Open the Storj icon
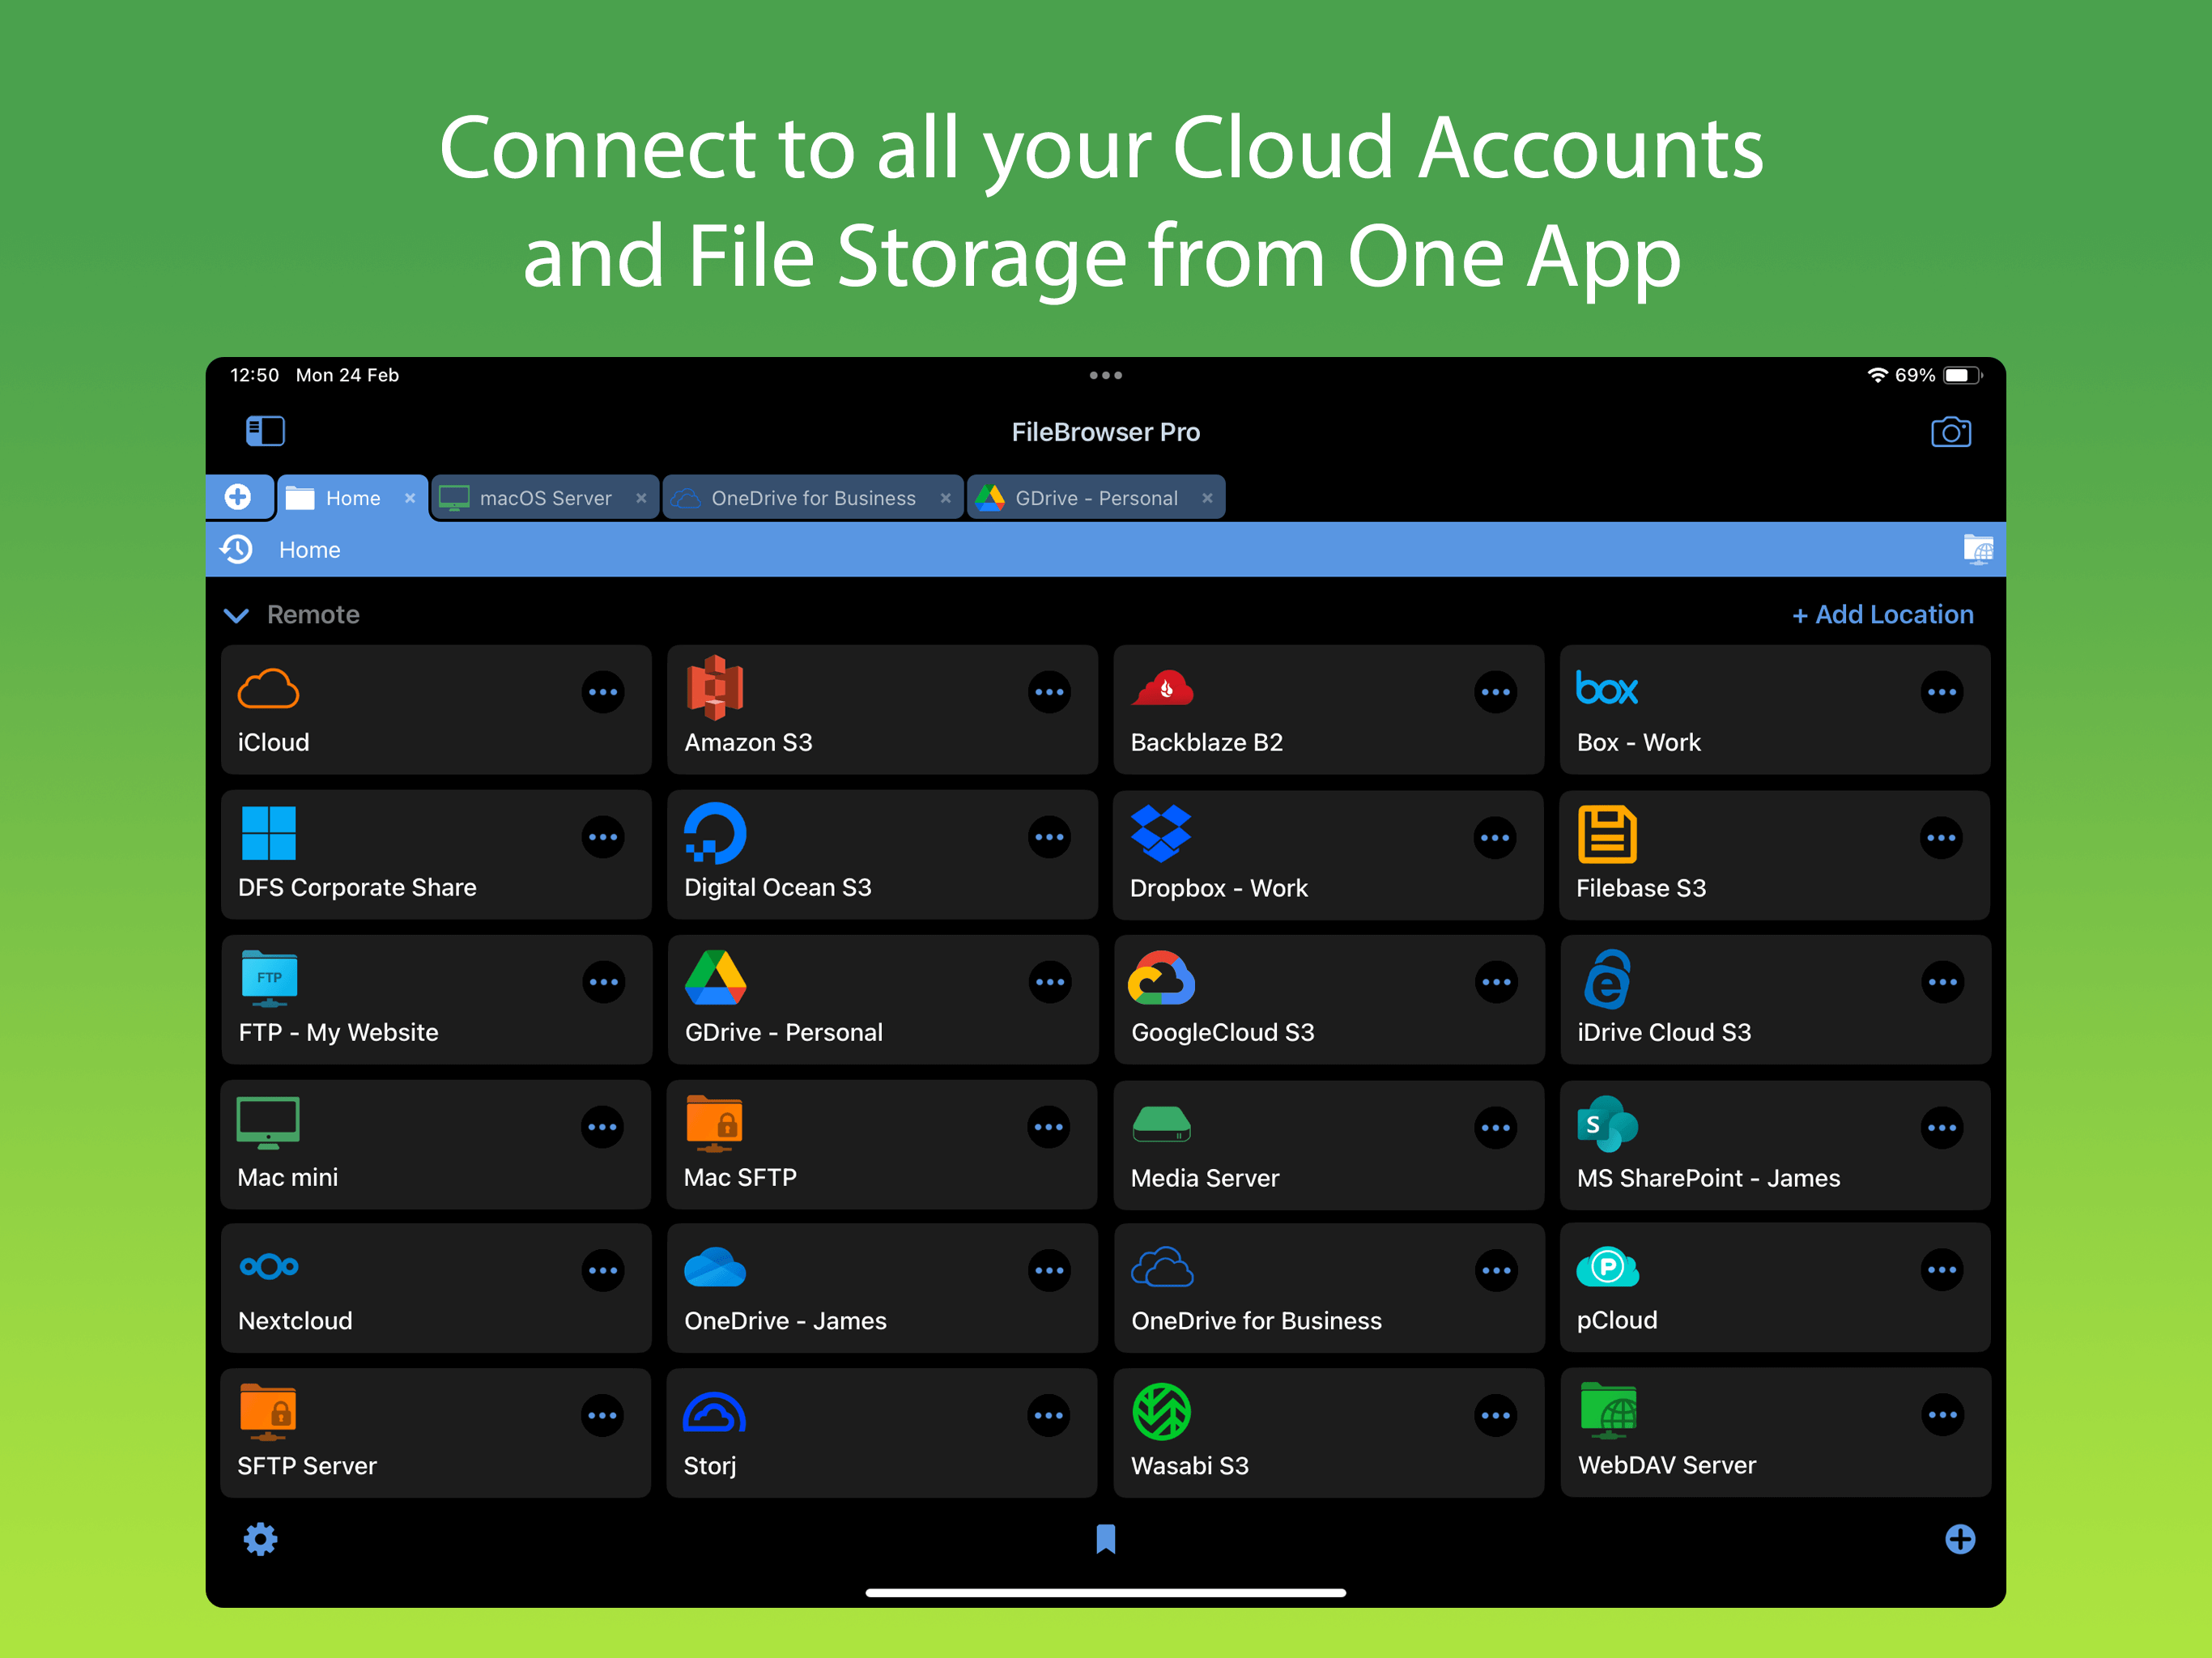 pos(714,1412)
